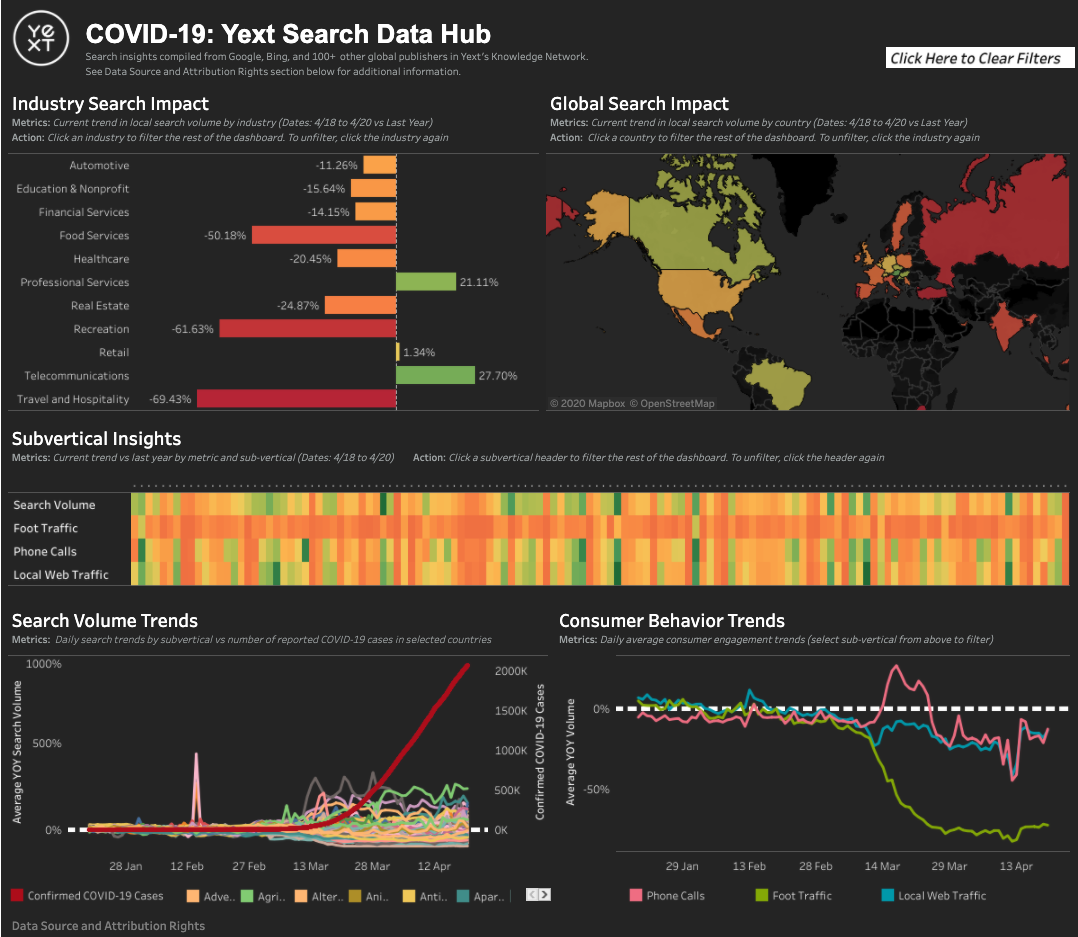Click the Telecommunications green bar

(435, 375)
